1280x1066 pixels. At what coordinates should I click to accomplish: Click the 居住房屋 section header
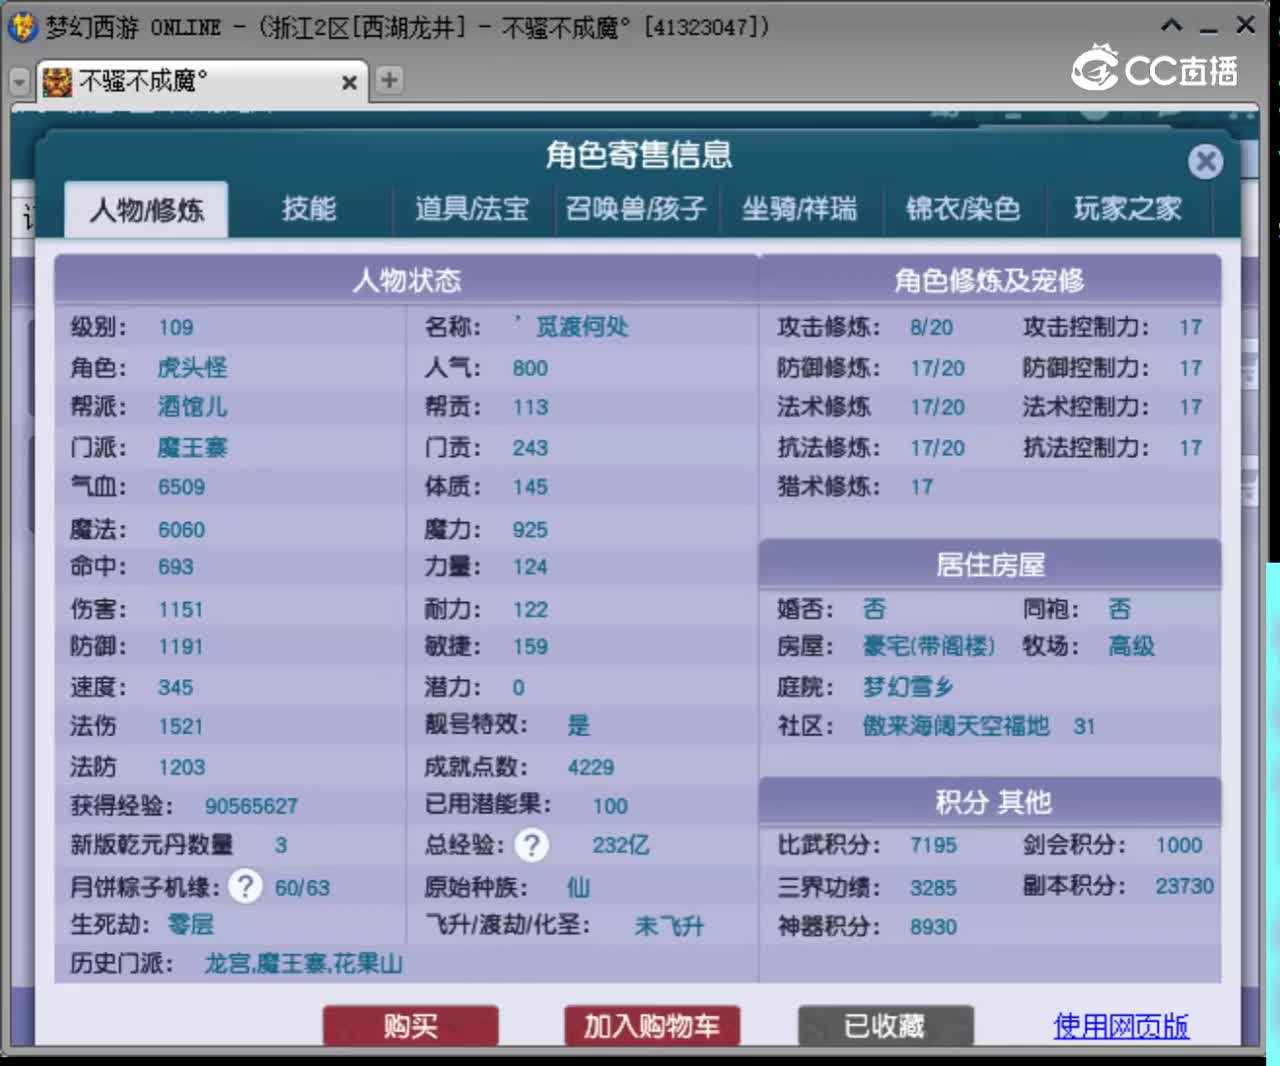[x=990, y=565]
